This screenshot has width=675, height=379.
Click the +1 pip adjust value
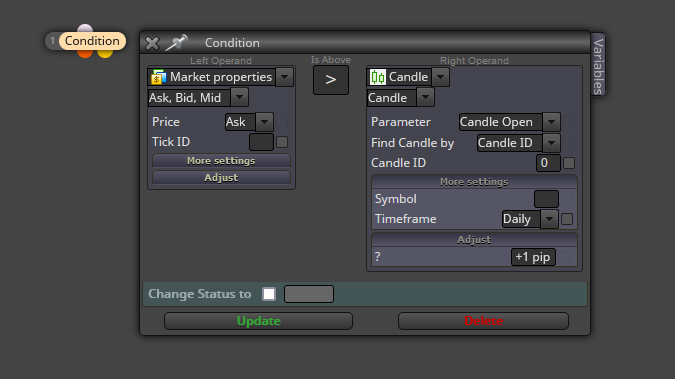point(533,257)
